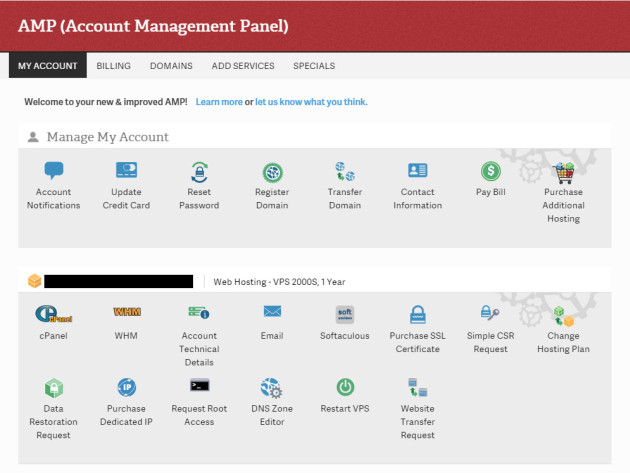Click the Change Hosting Plan icon
Viewport: 630px width, 473px height.
coord(564,316)
